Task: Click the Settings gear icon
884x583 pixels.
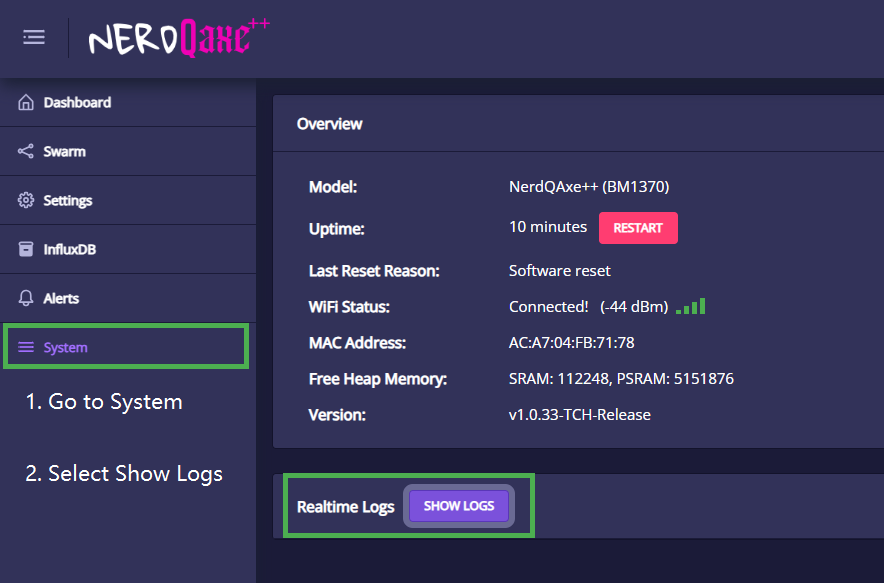Action: pos(26,201)
